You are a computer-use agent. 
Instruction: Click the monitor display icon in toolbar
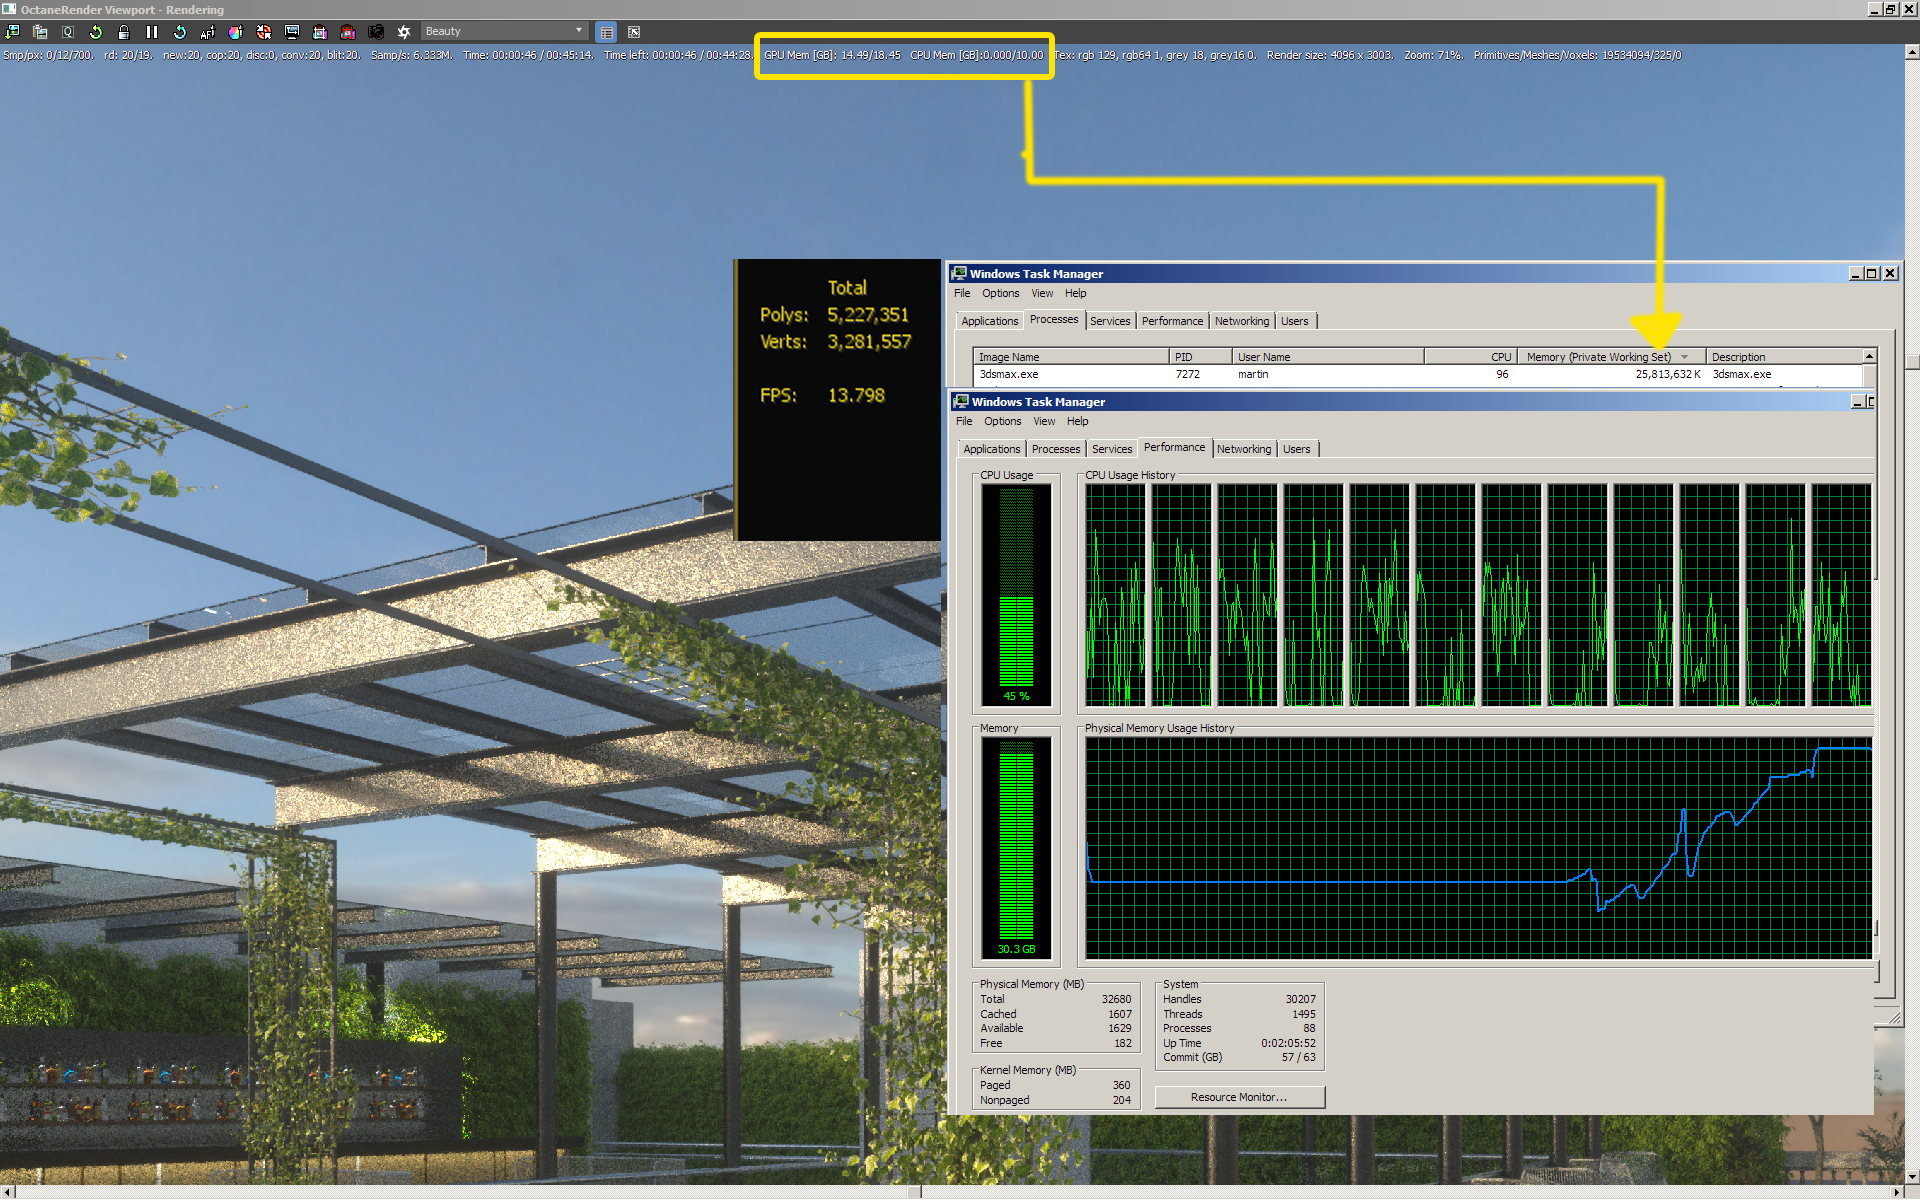click(292, 32)
